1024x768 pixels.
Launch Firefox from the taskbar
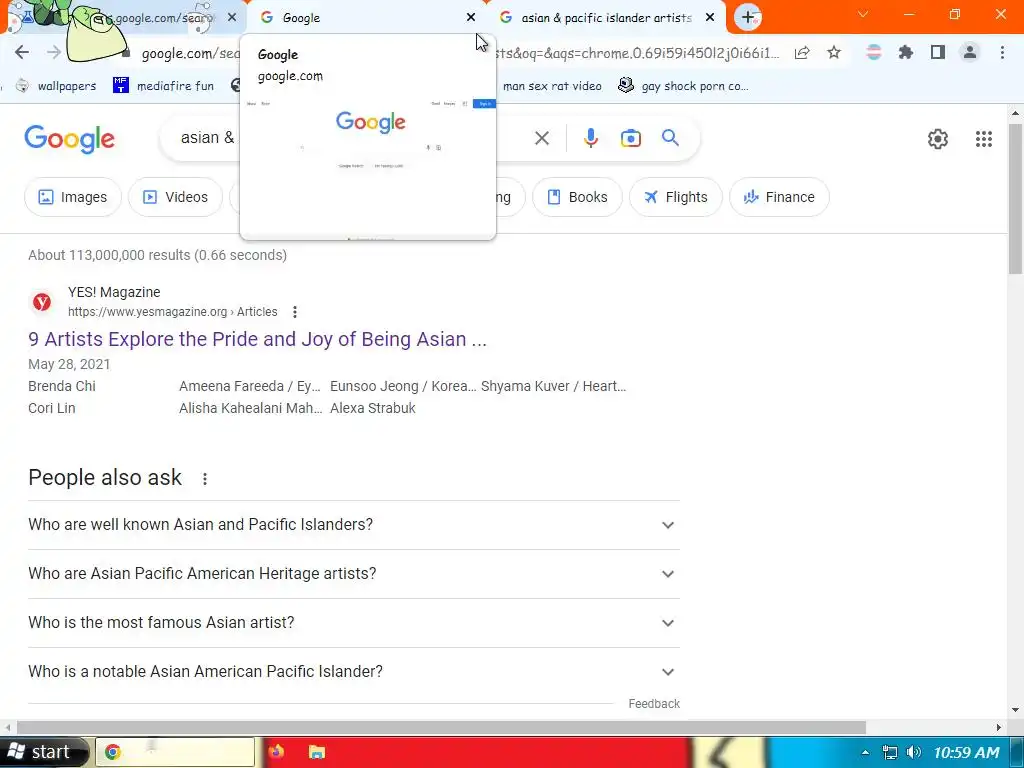(276, 752)
